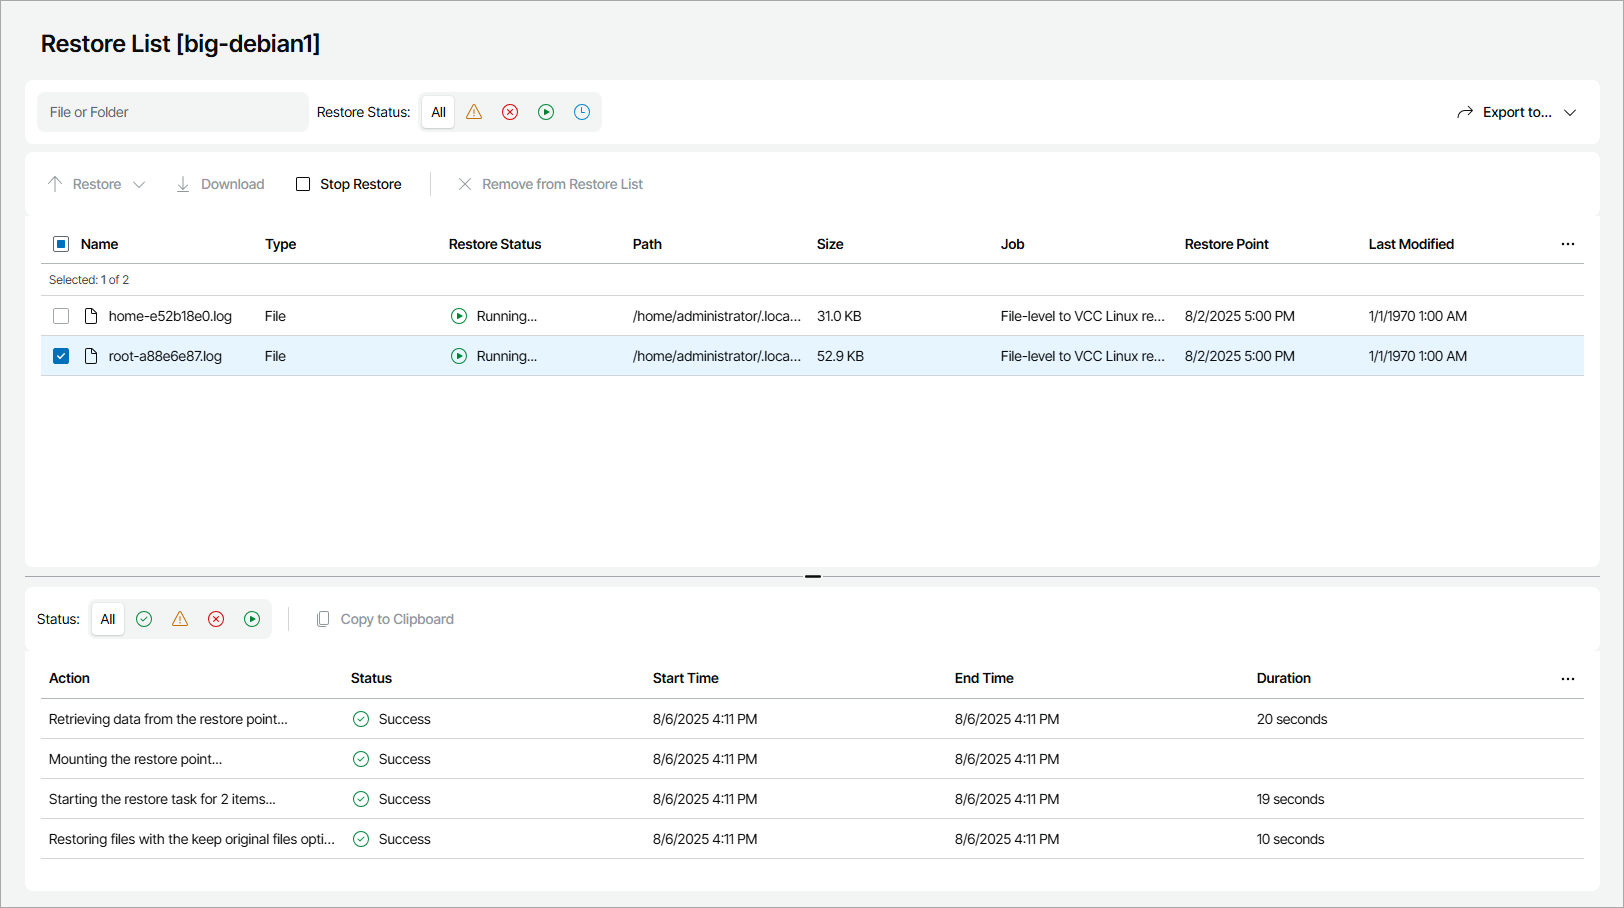Filter restore list by failed status icon
Screen dimensions: 1624x908
point(510,112)
